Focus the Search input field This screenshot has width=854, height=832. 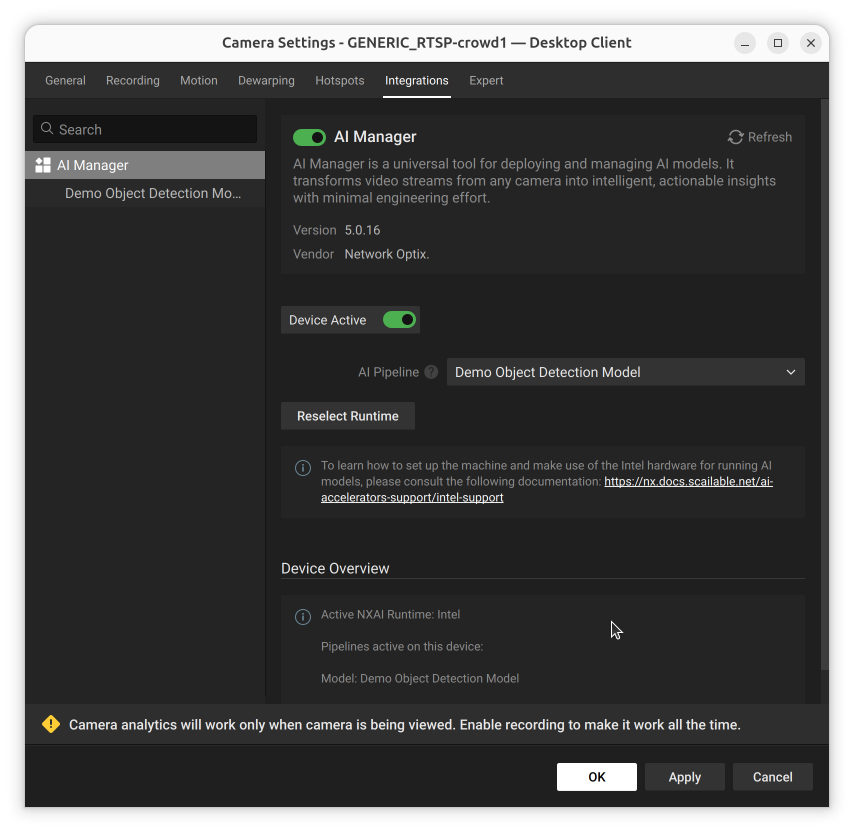tap(145, 129)
